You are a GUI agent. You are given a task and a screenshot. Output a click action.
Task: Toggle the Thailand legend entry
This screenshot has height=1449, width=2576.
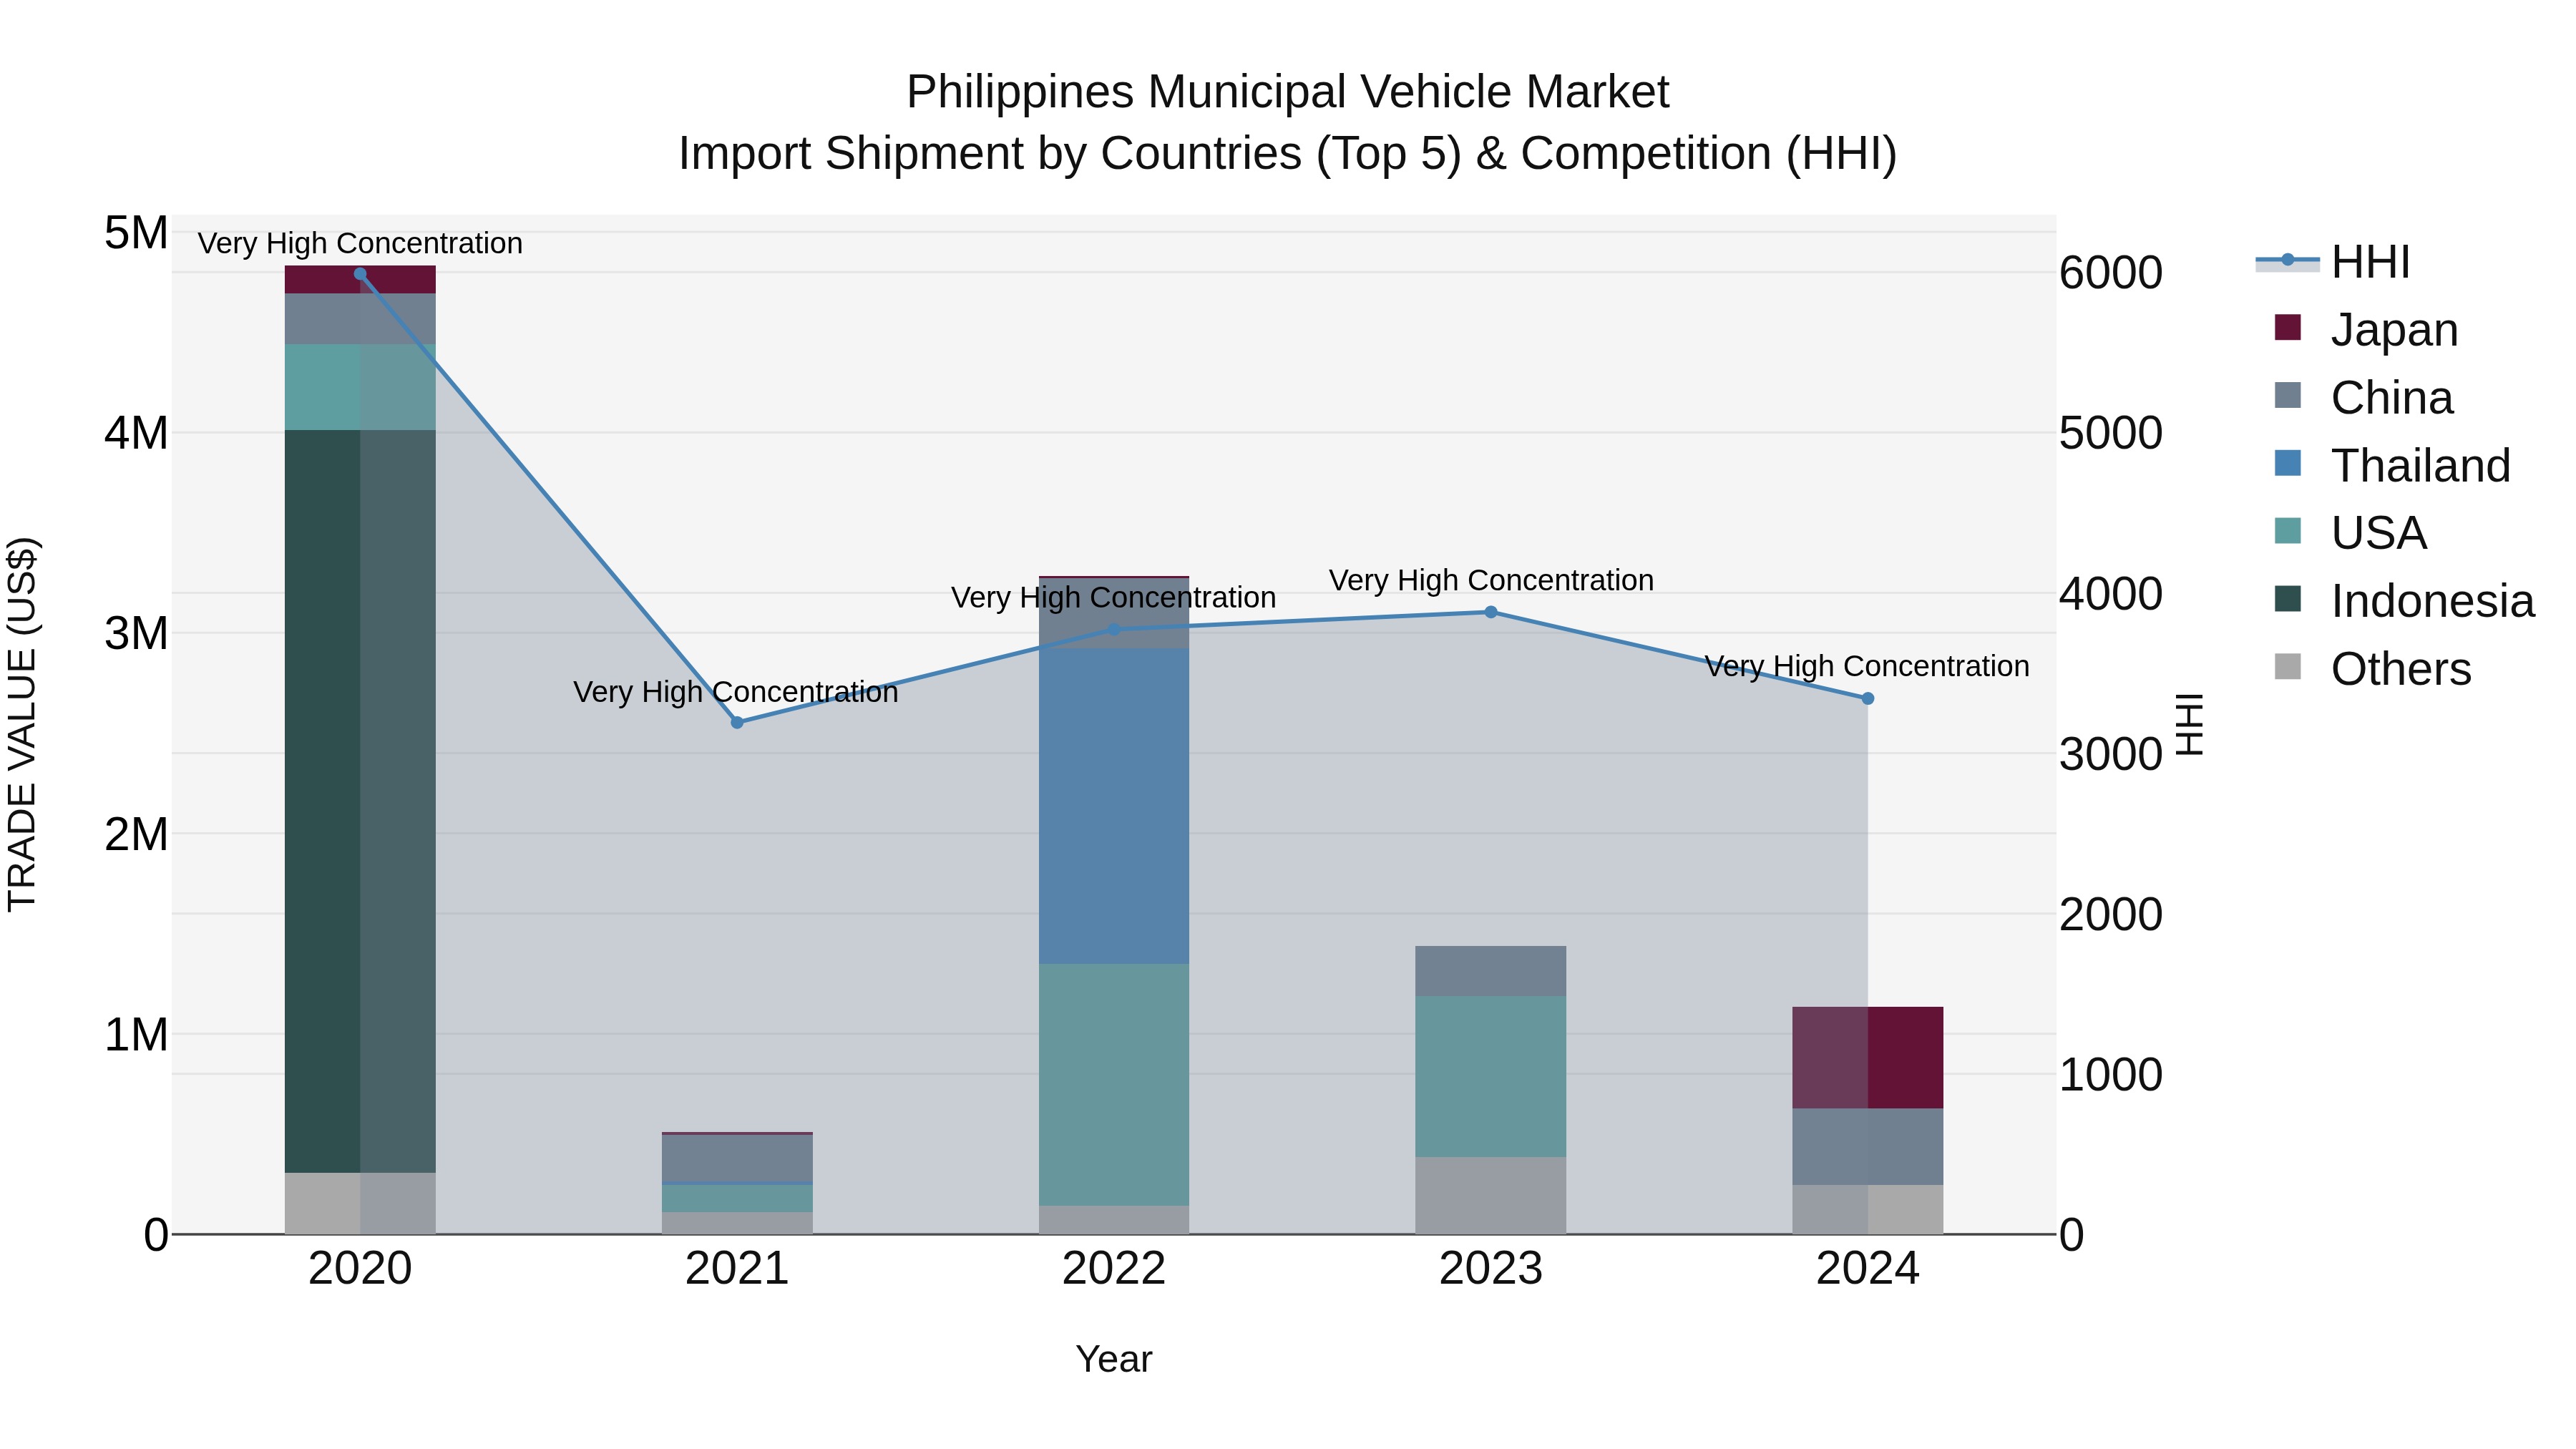pyautogui.click(x=2392, y=466)
